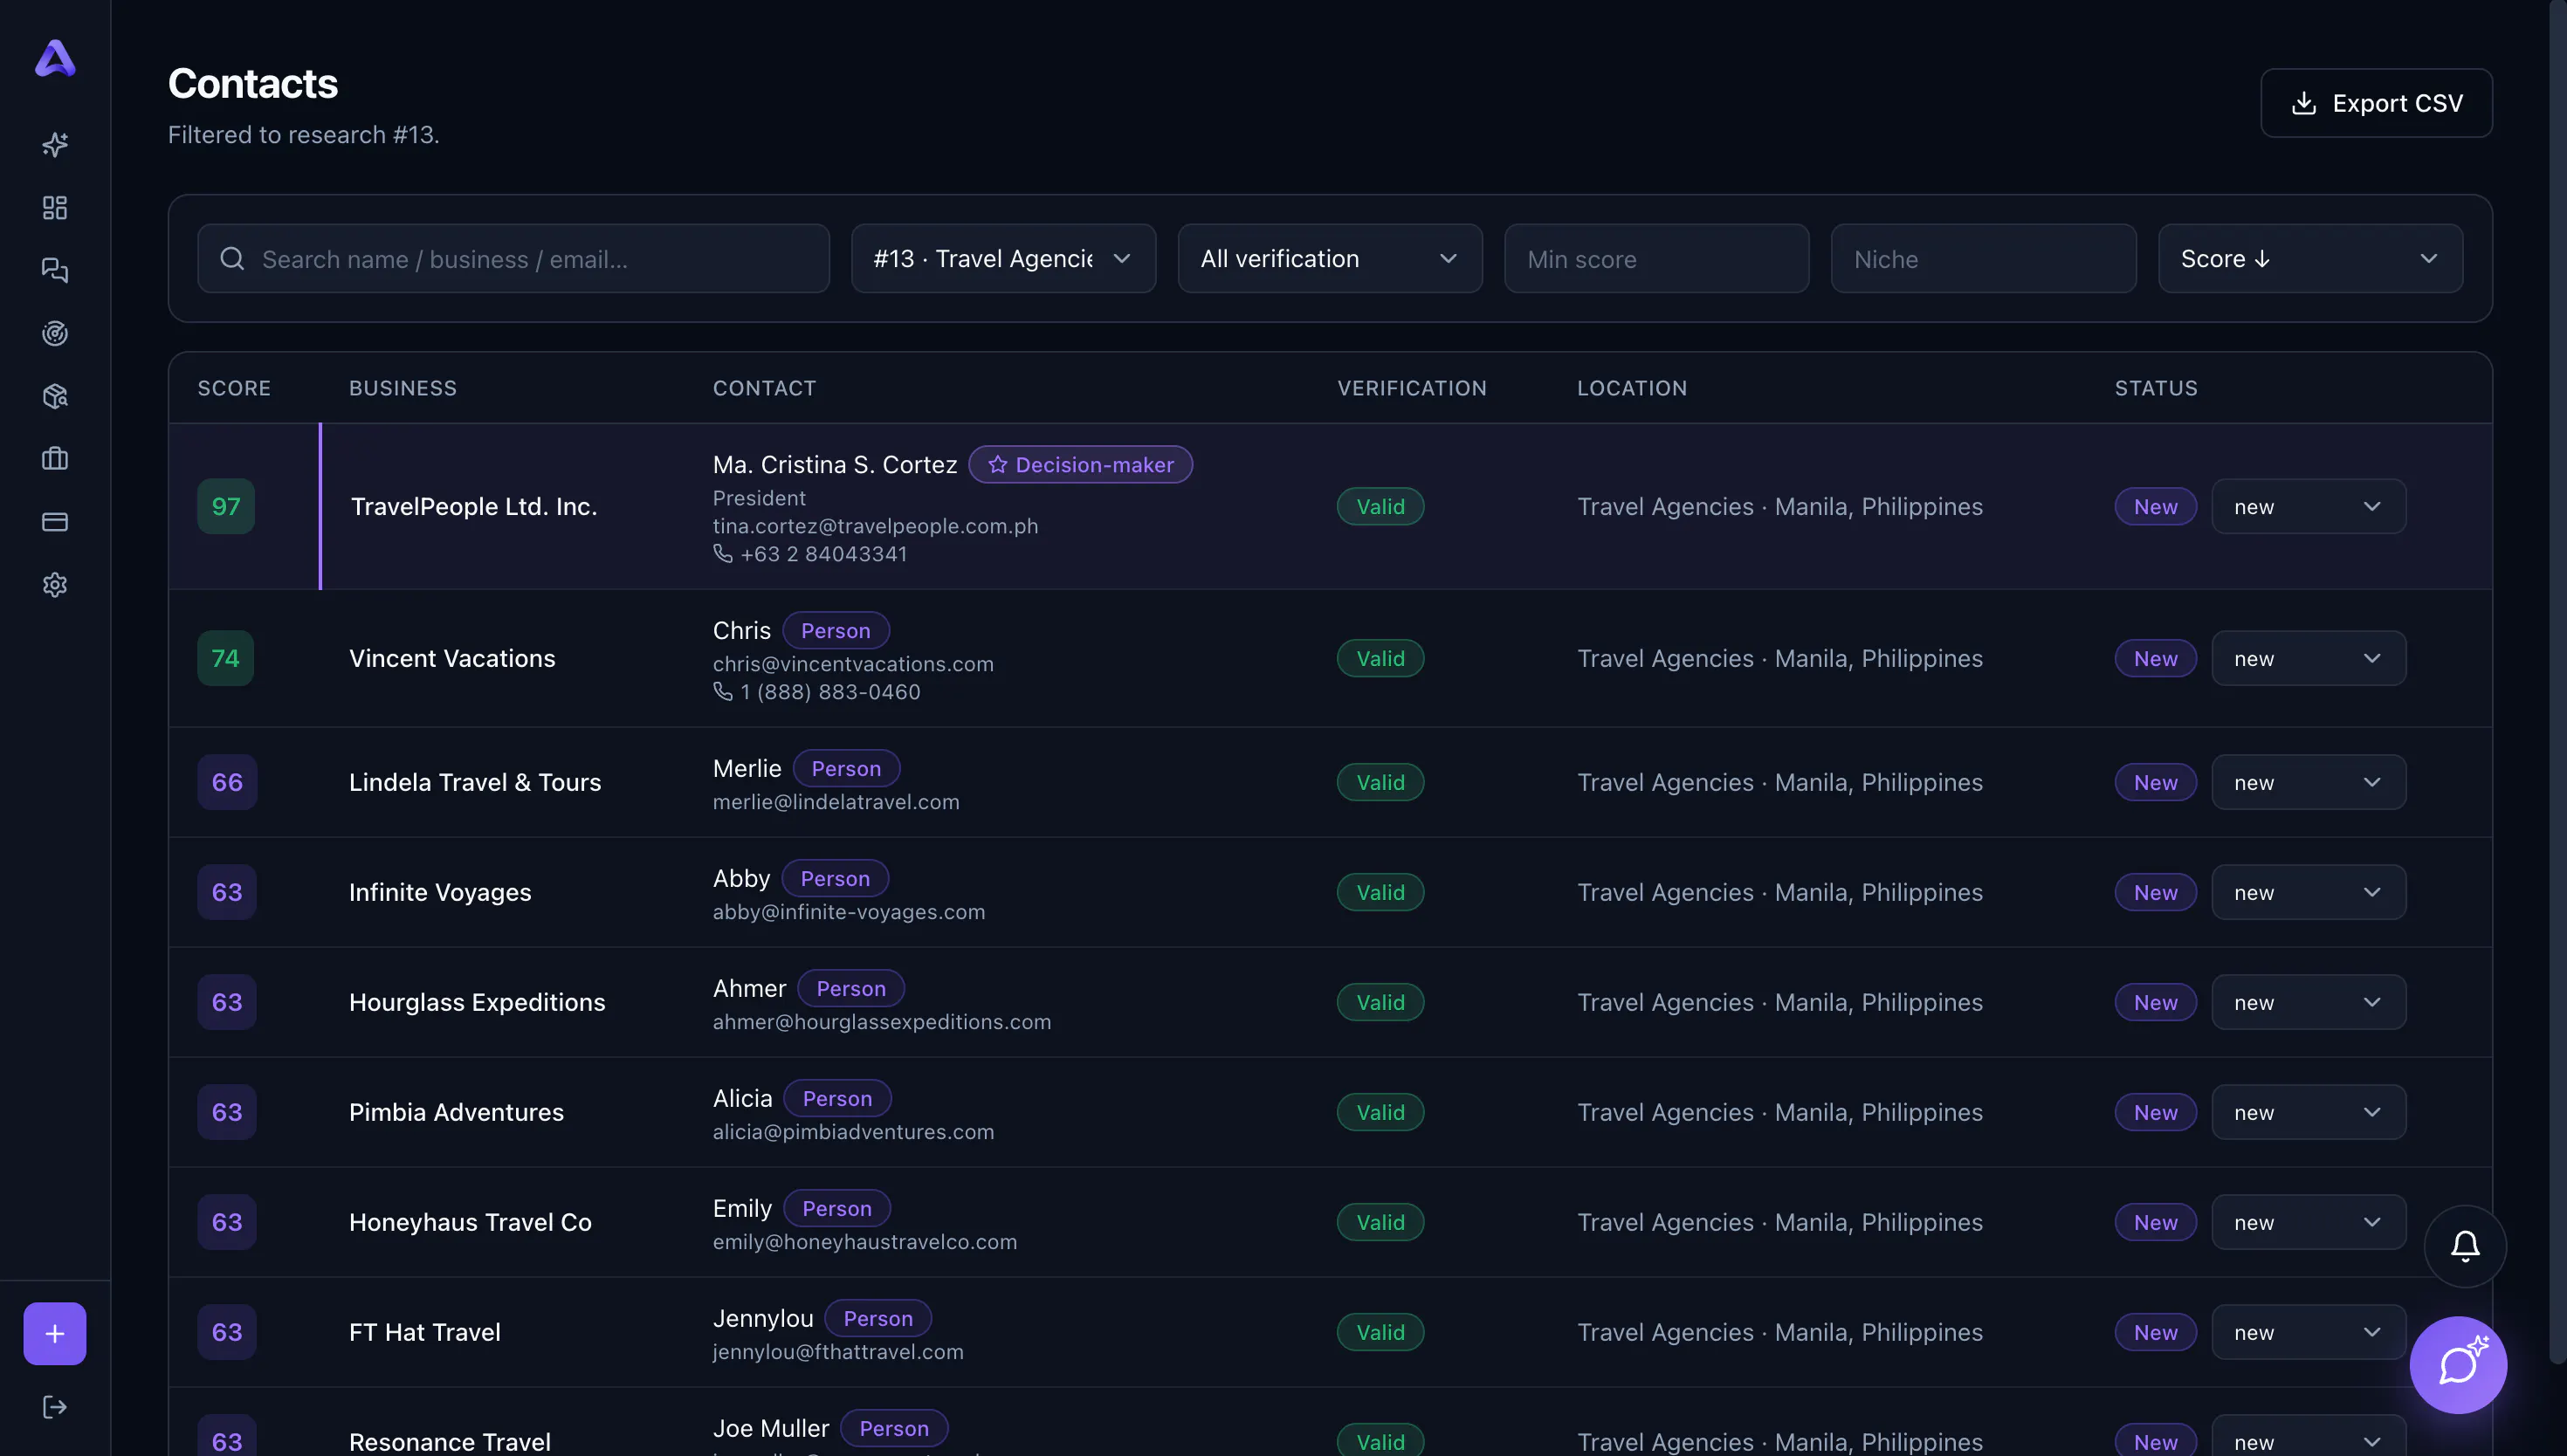Image resolution: width=2567 pixels, height=1456 pixels.
Task: Open status dropdown for Honeyhaus Travel Co
Action: click(x=2309, y=1223)
